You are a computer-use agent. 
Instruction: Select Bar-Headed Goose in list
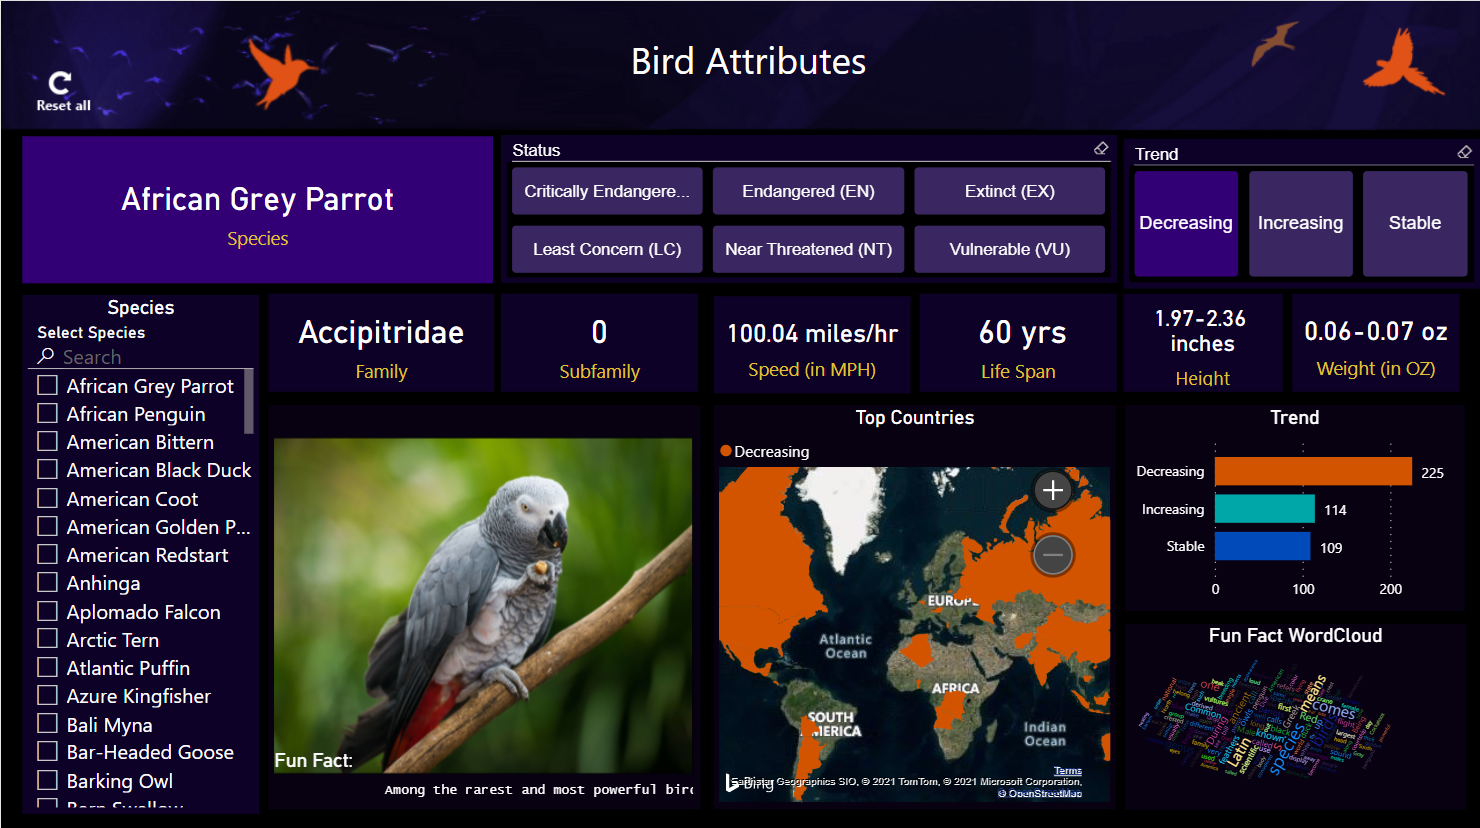[x=150, y=752]
